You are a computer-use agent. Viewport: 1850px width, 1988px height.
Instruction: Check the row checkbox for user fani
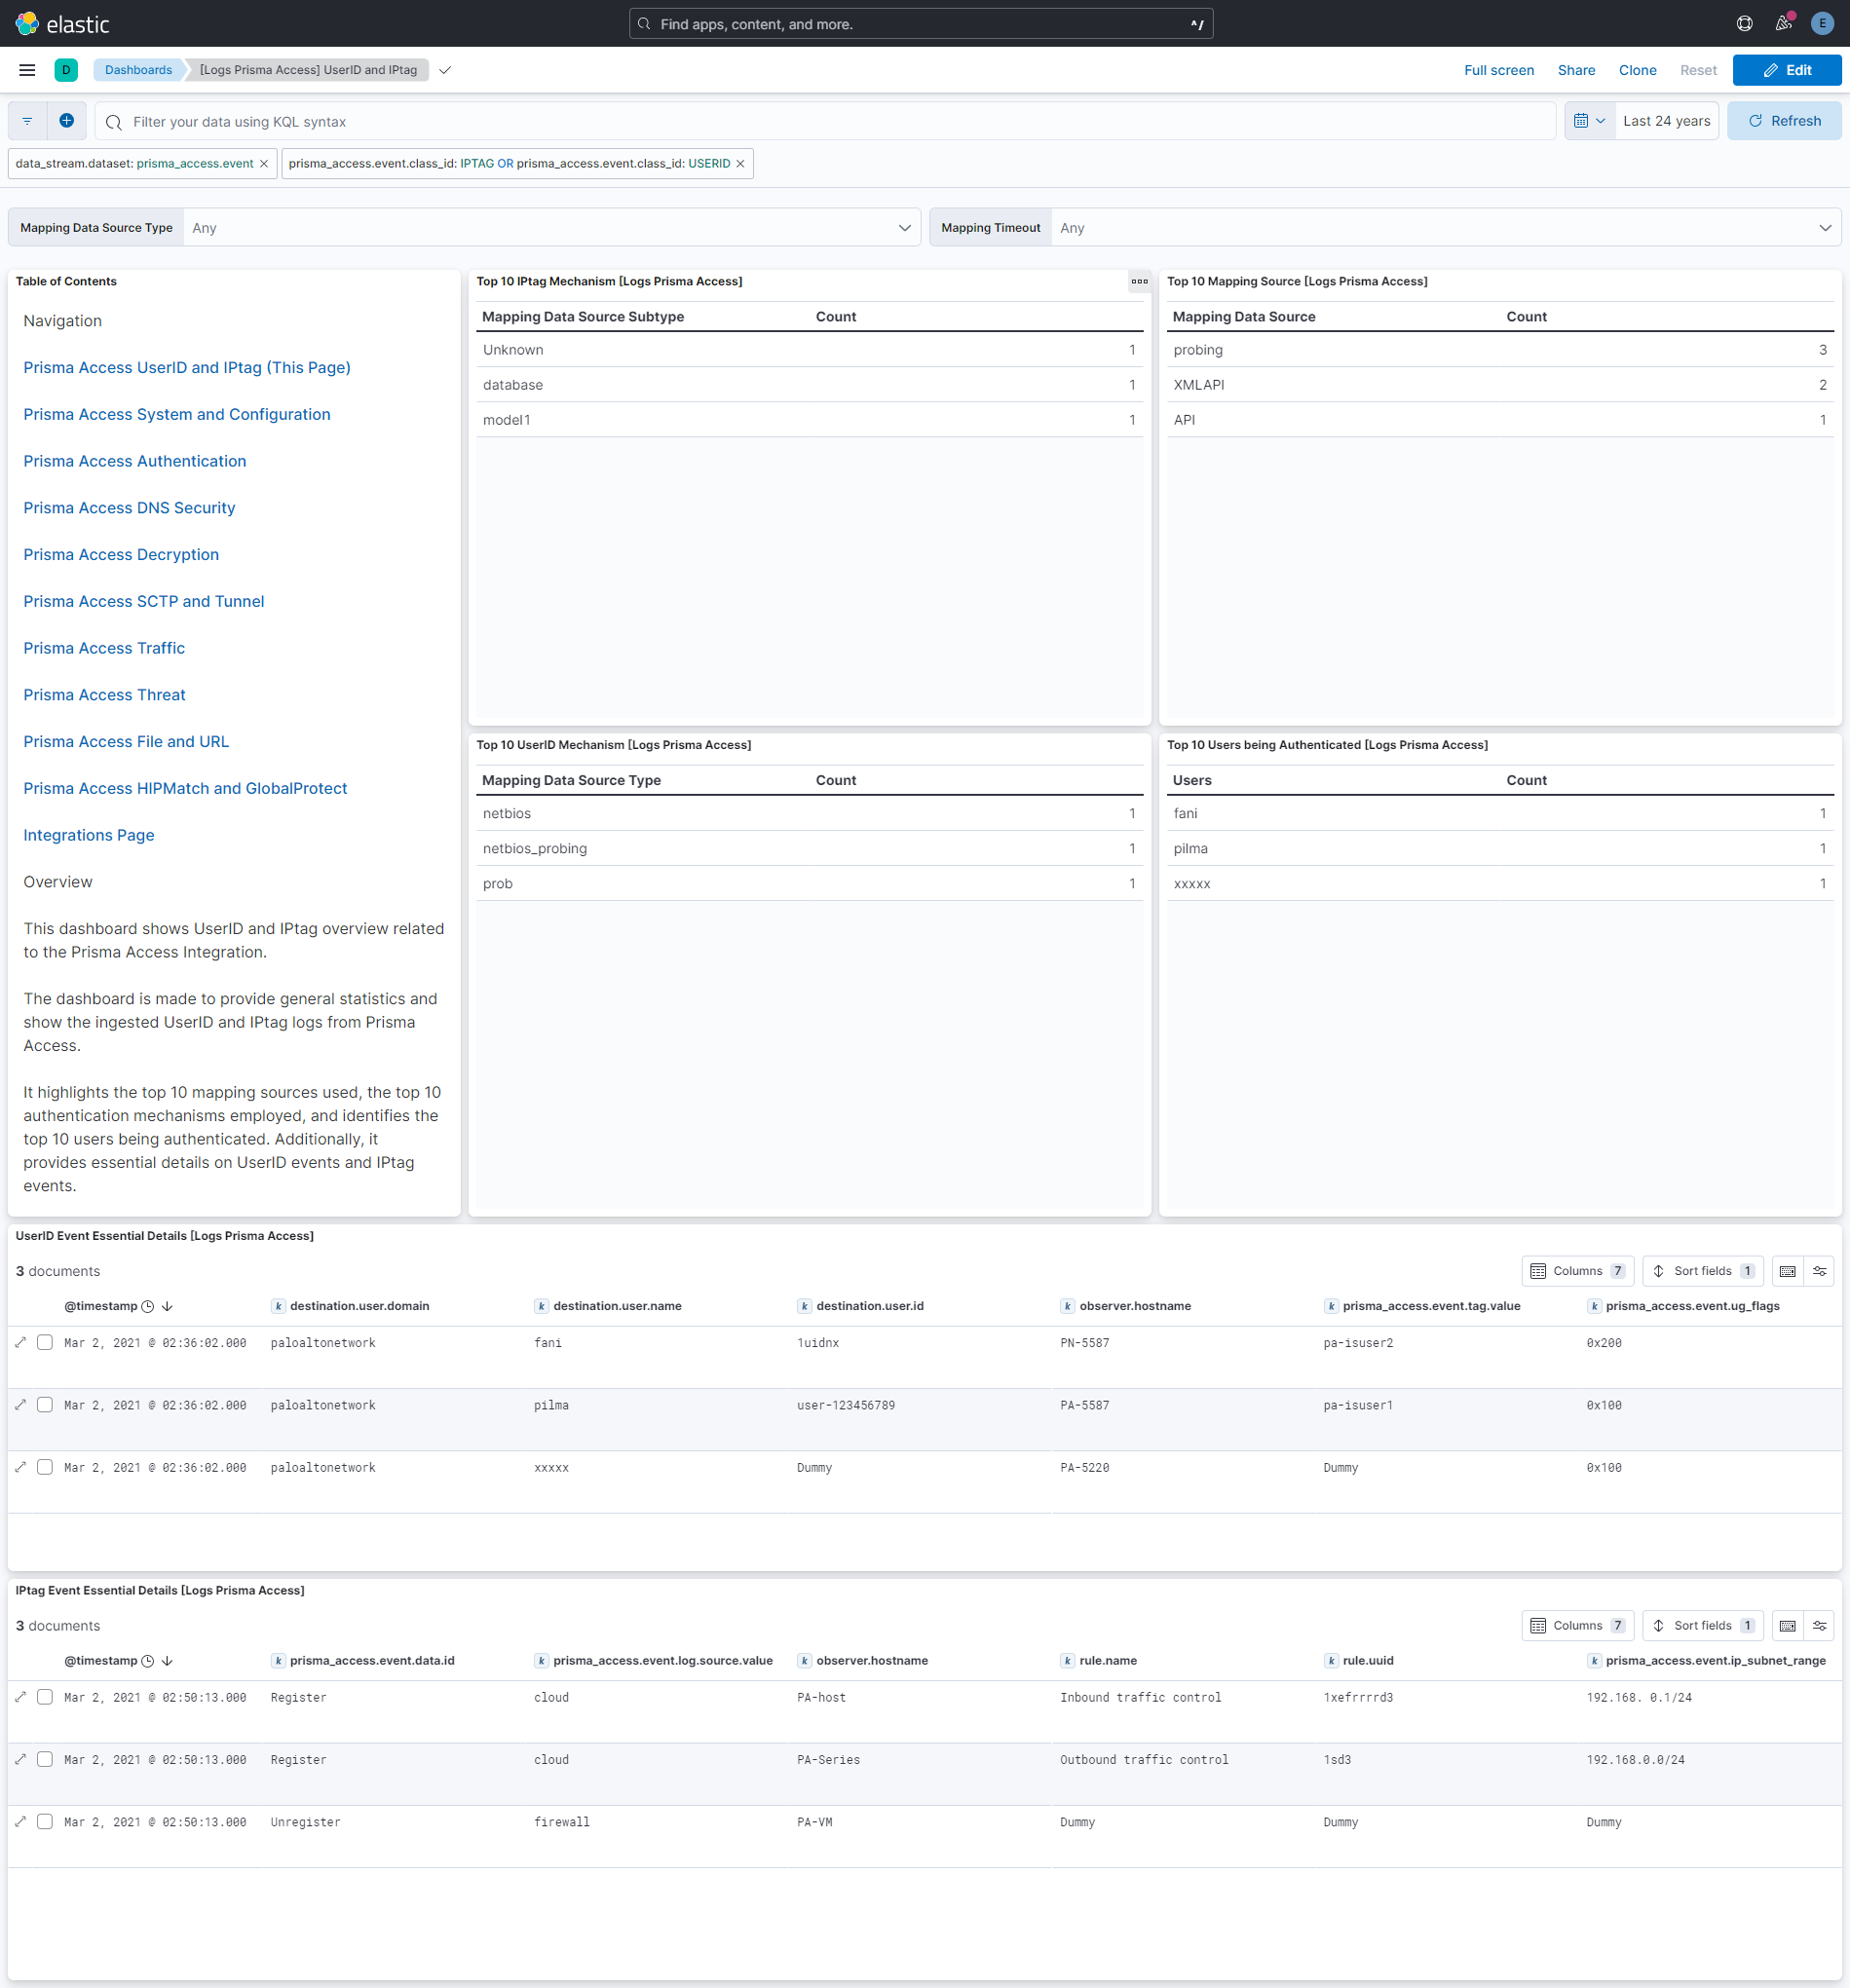[x=45, y=1342]
